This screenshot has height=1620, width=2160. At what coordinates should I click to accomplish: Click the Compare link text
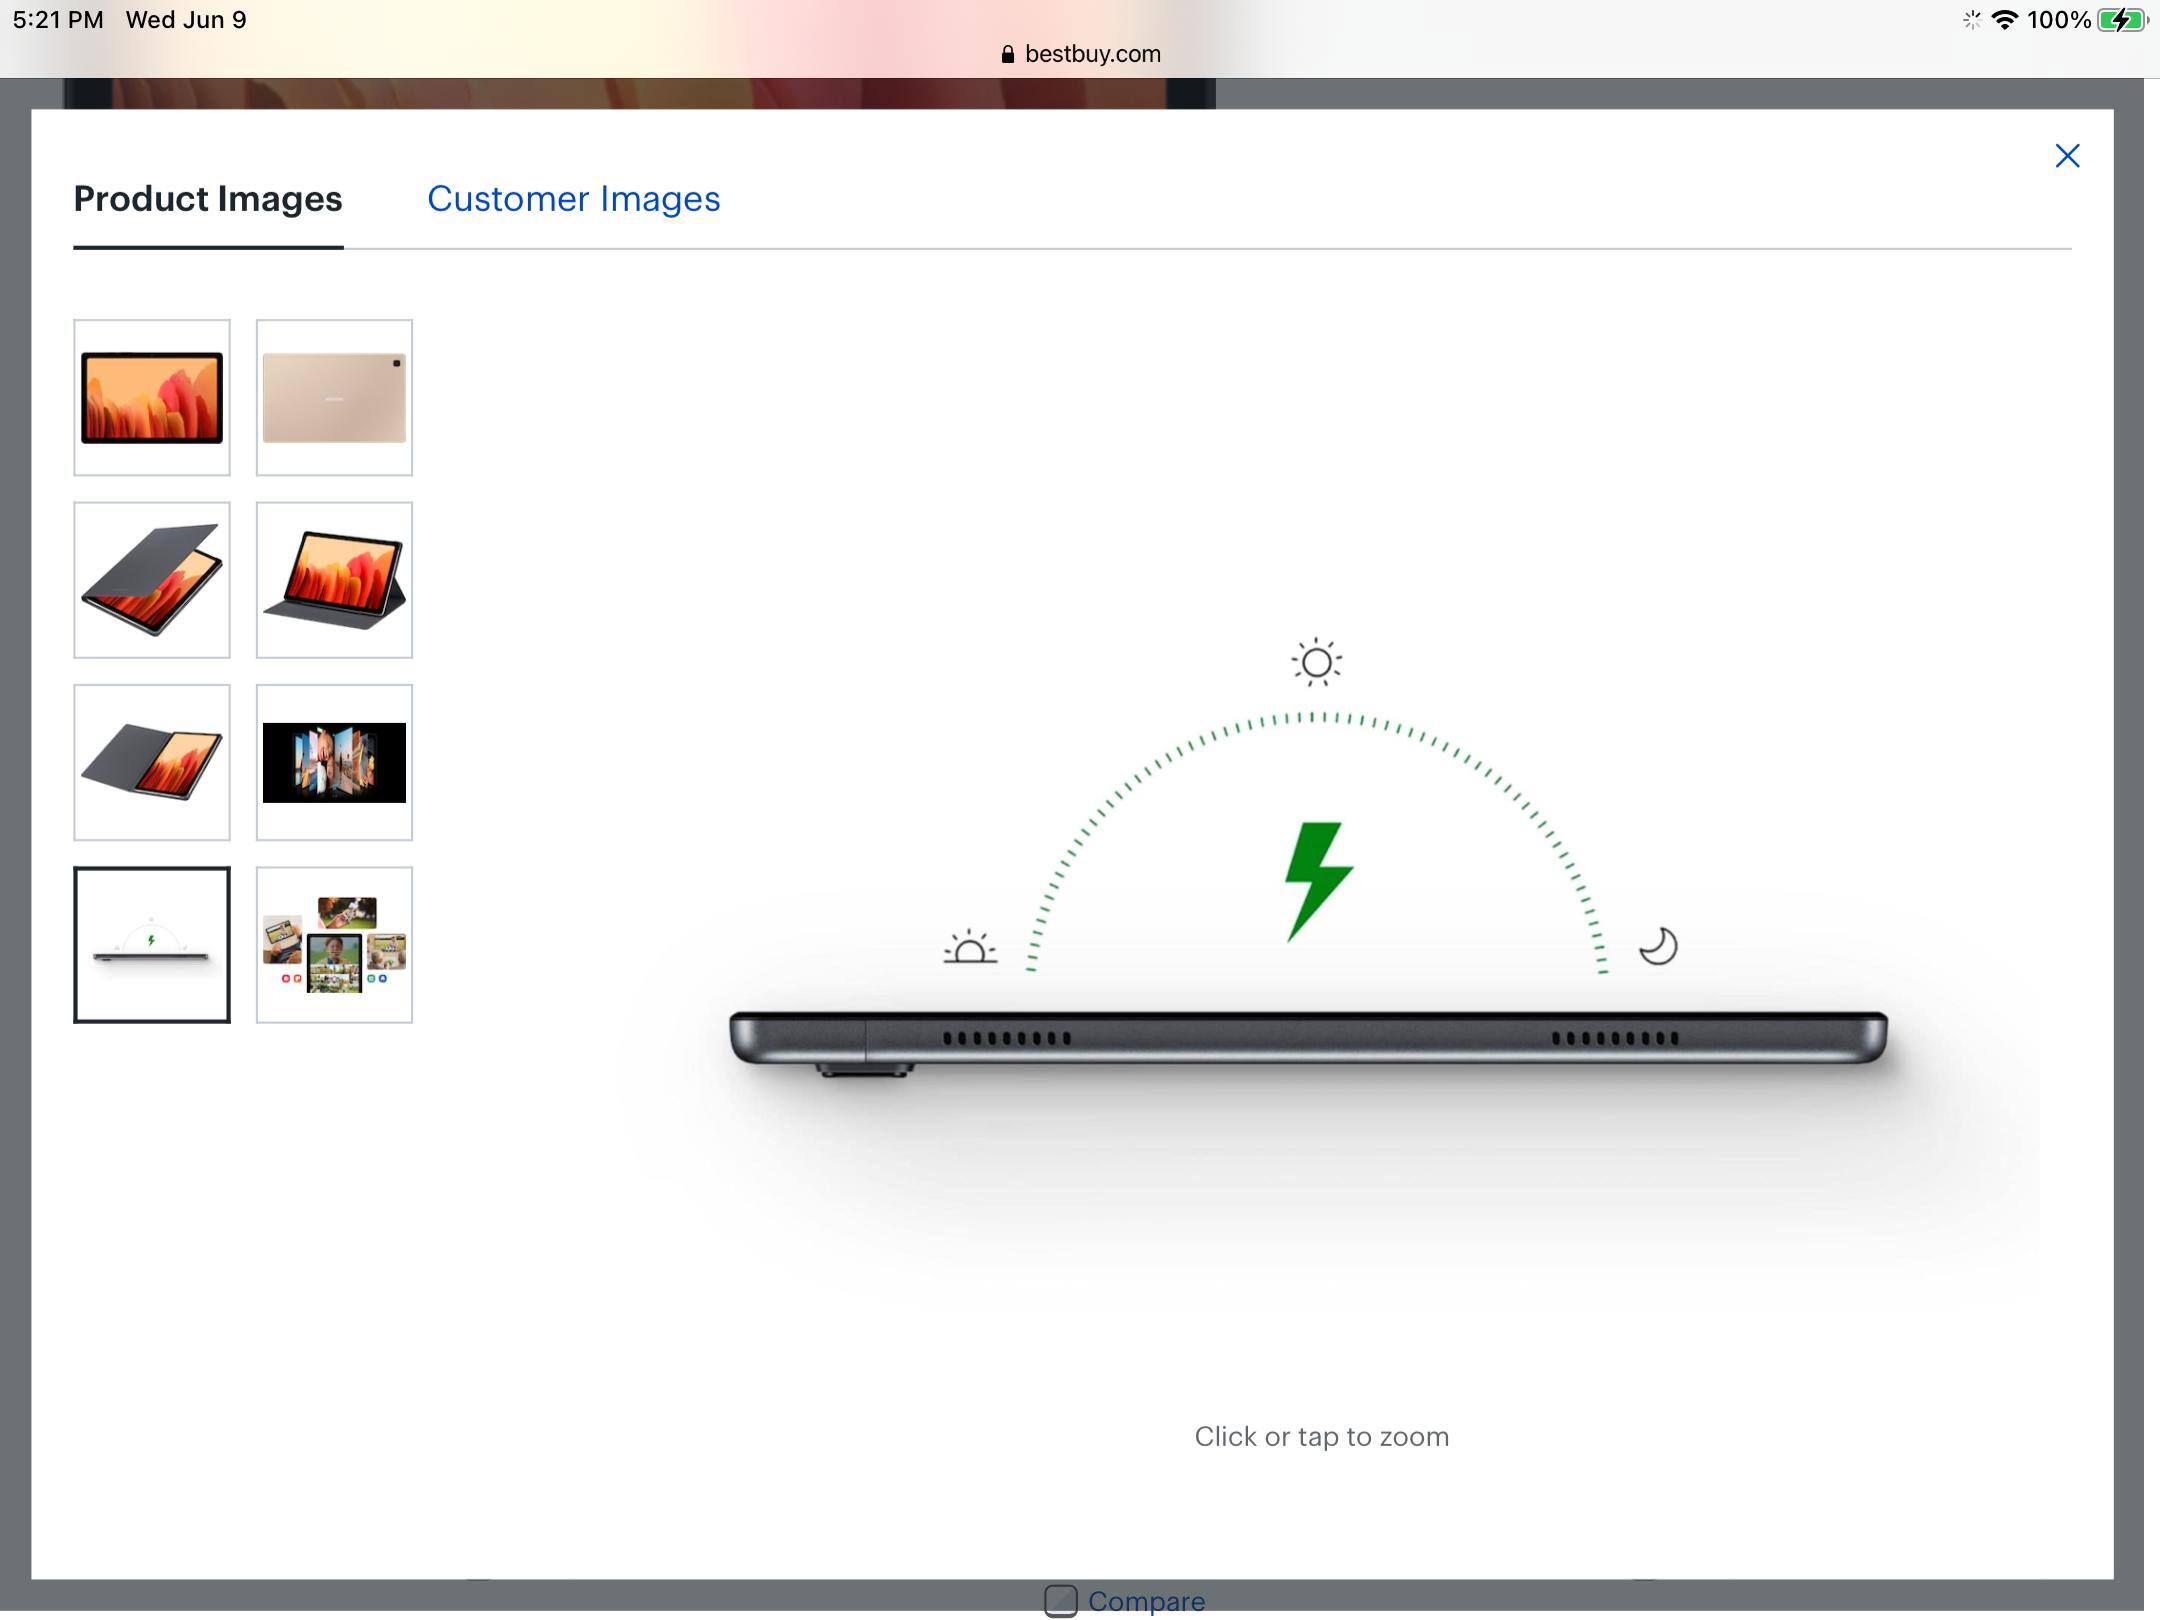point(1146,1602)
